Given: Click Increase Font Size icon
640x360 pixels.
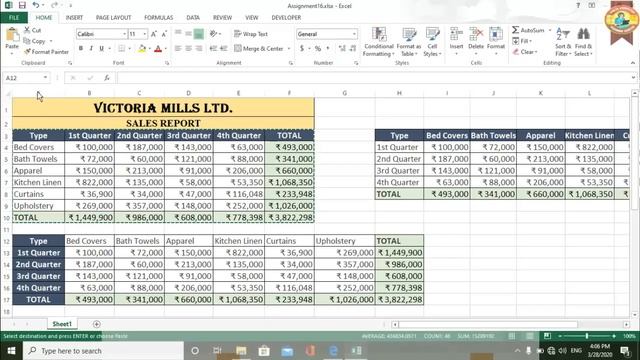Looking at the screenshot, I should (x=154, y=34).
